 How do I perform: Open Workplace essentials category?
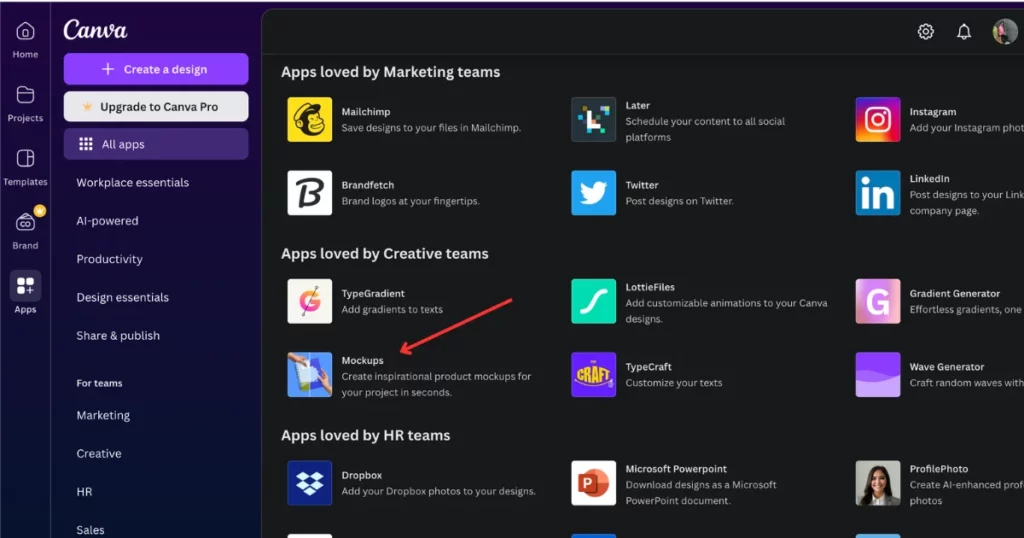(133, 183)
